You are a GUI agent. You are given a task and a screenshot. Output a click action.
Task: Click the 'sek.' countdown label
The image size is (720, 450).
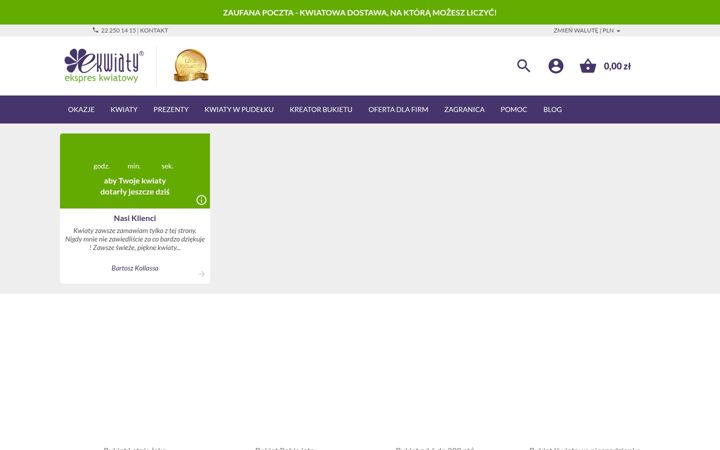click(167, 166)
